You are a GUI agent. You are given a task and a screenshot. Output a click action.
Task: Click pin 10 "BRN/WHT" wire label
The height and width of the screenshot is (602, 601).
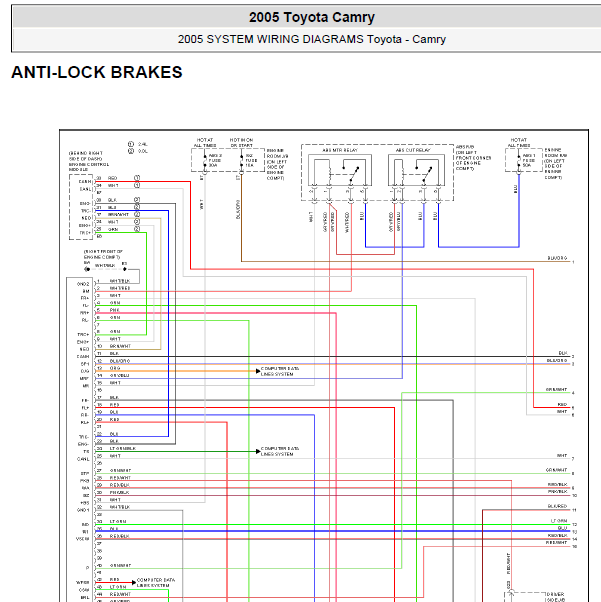(120, 346)
